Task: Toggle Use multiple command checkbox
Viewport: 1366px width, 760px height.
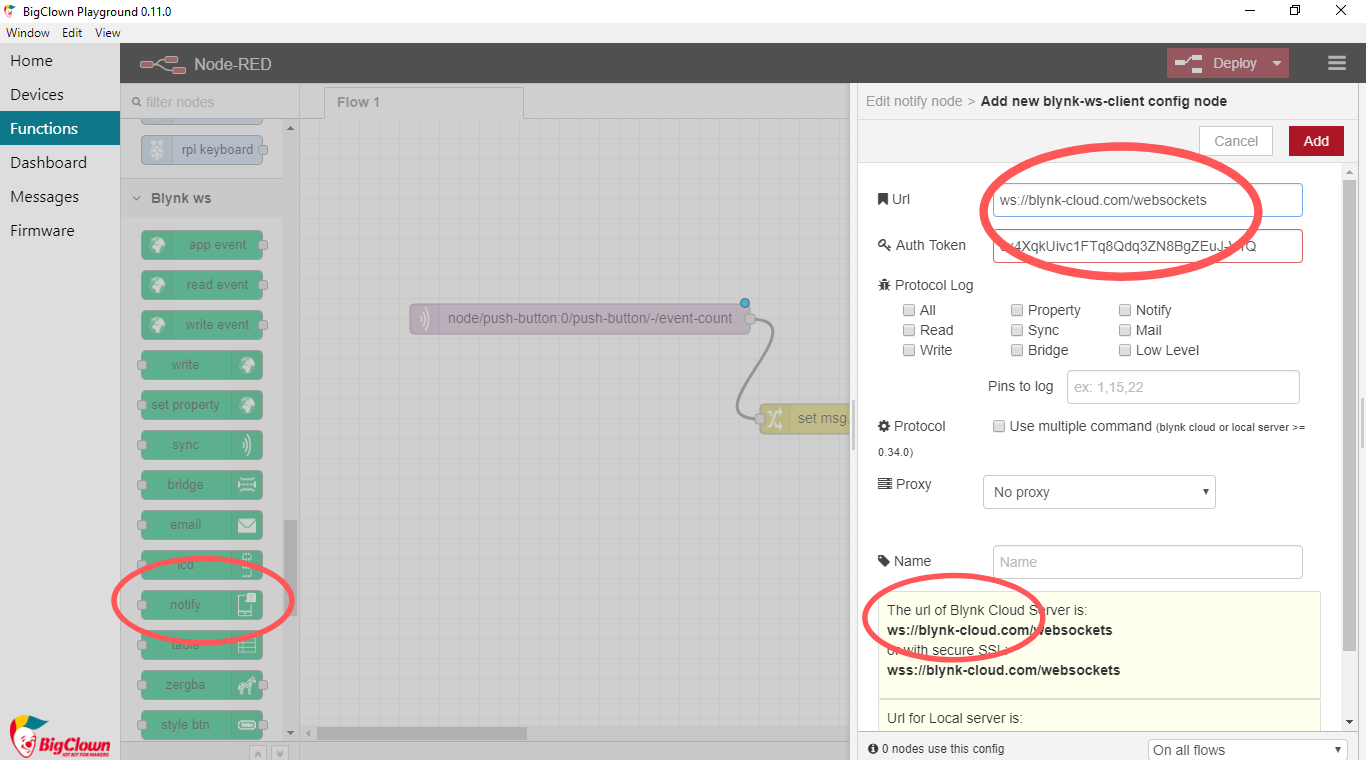Action: (999, 426)
